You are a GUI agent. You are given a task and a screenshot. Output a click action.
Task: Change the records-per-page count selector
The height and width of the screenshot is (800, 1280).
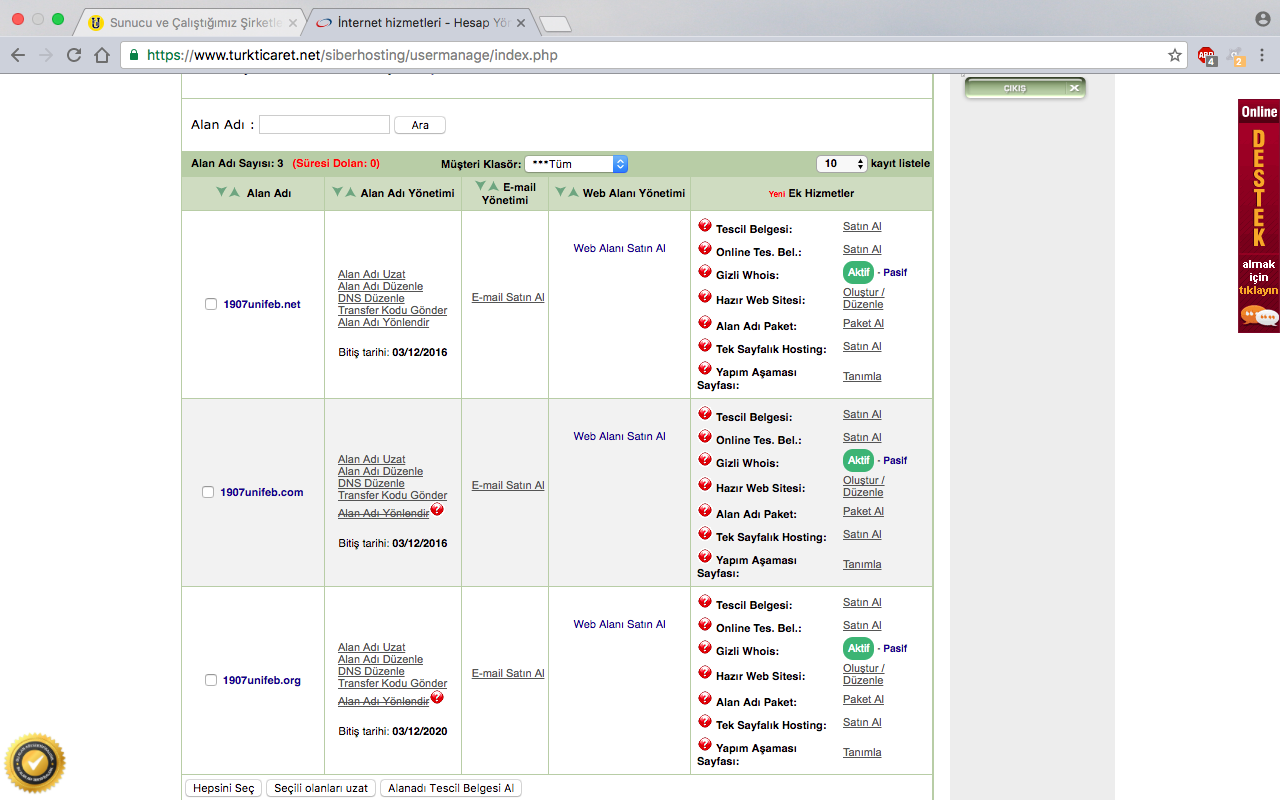pyautogui.click(x=842, y=164)
